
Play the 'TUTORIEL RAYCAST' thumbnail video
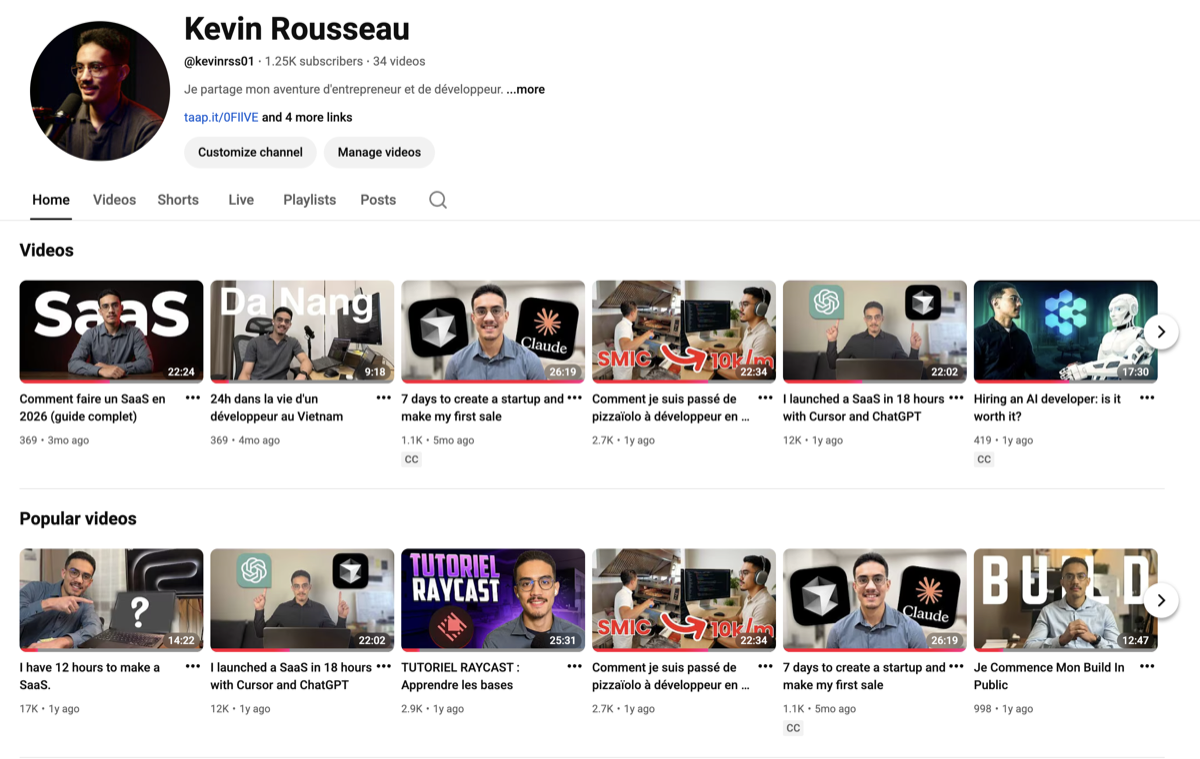coord(493,599)
